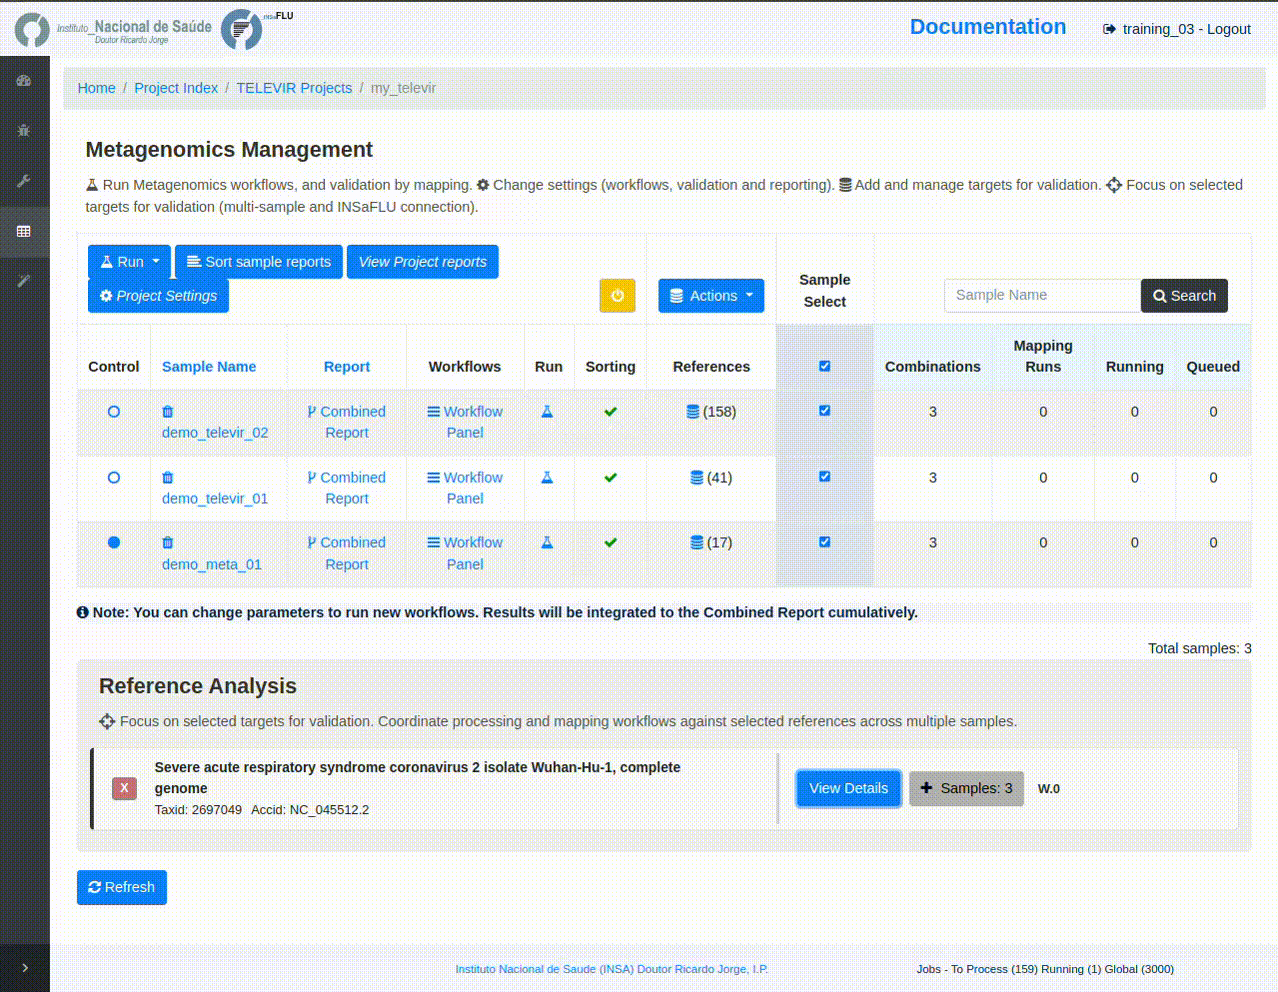
Task: Delete sample demo_televir_01 with trash icon
Action: (x=168, y=478)
